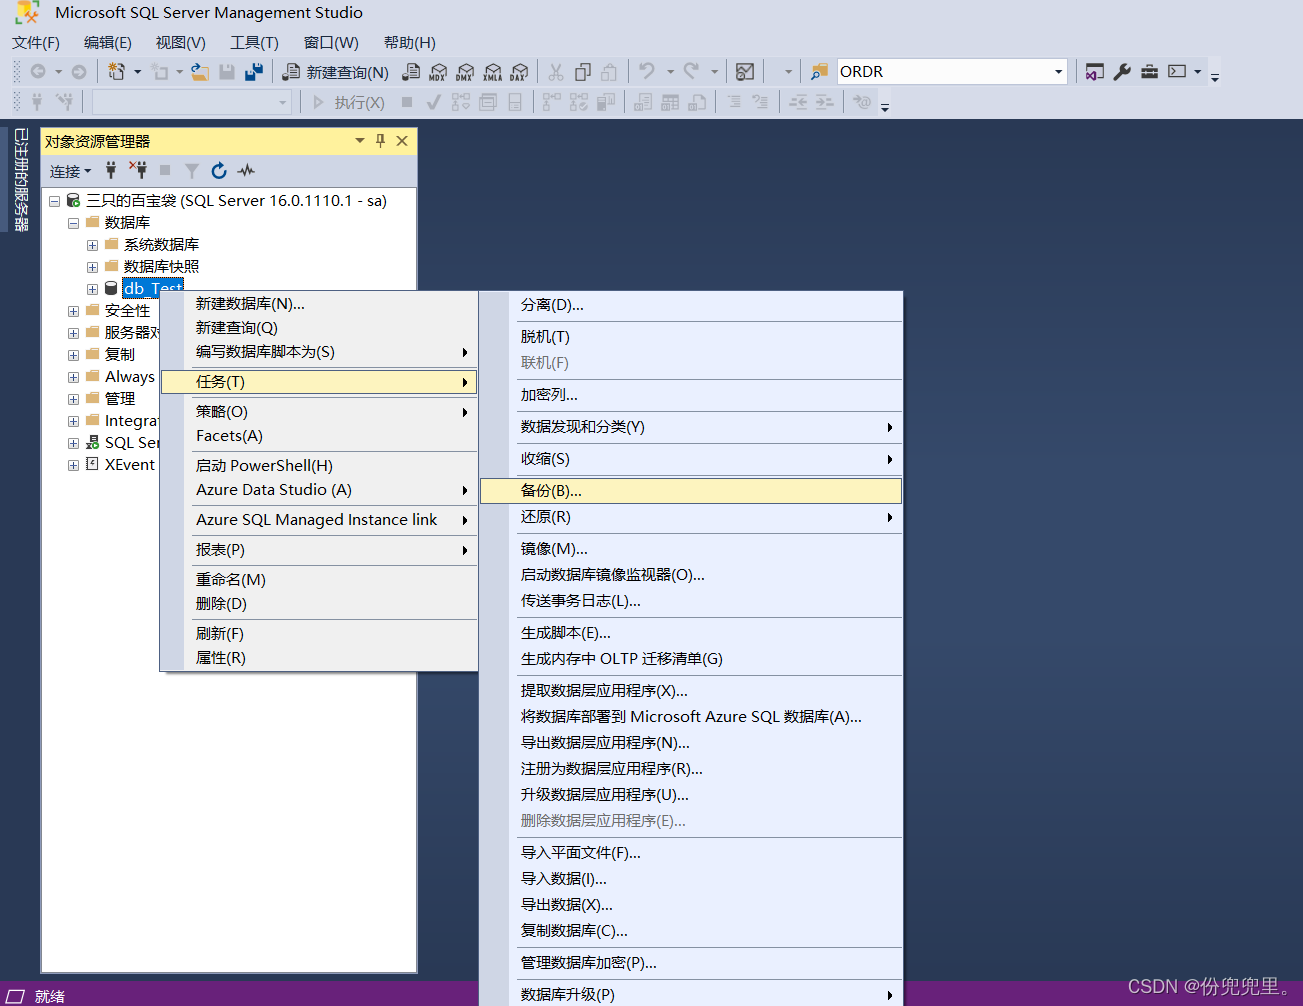This screenshot has height=1006, width=1303.
Task: Click the Save All toolbar icon
Action: coord(254,72)
